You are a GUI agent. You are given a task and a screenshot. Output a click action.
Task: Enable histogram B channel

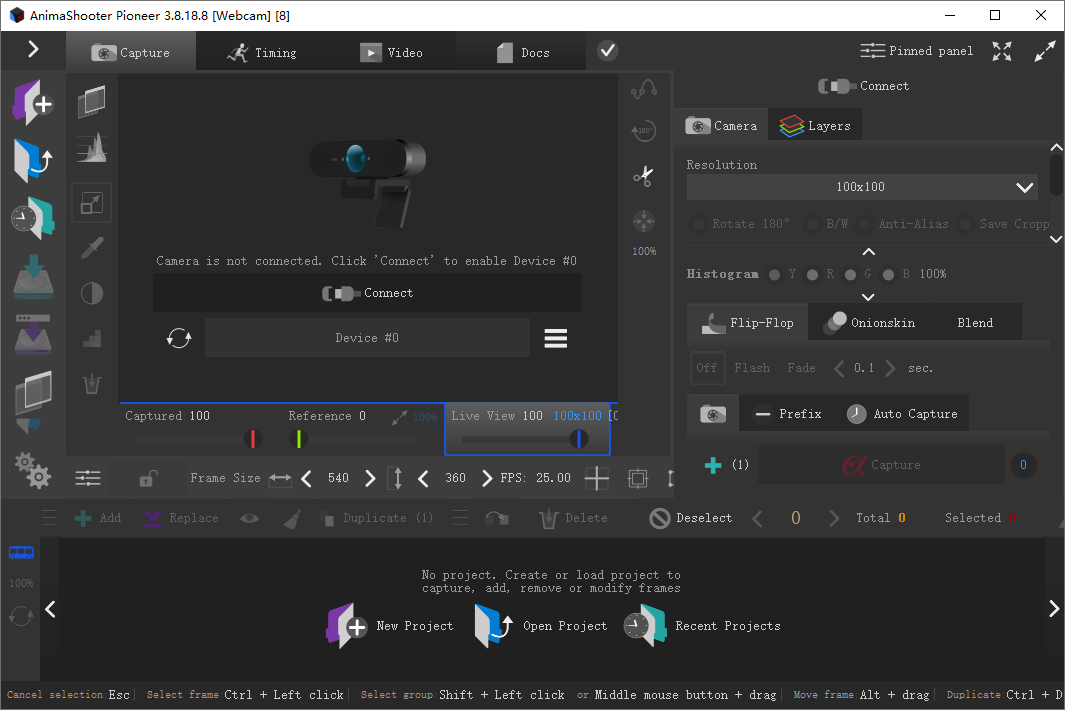tap(888, 274)
